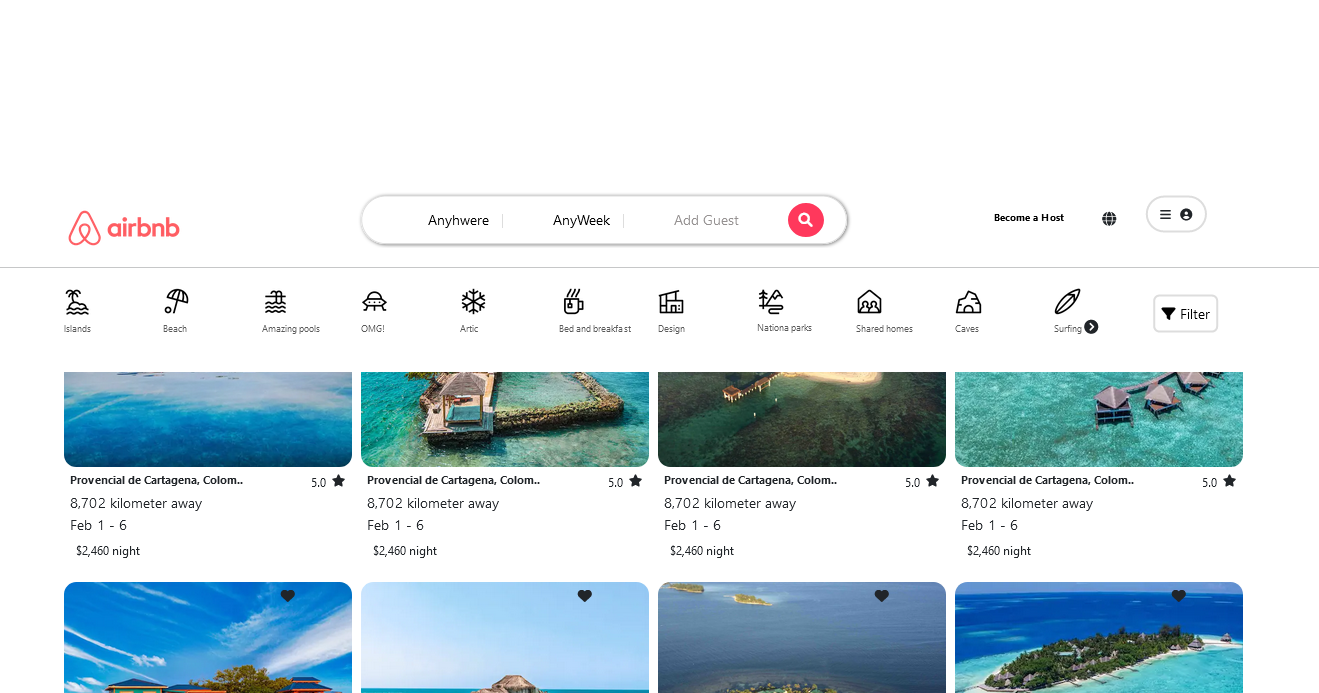The image size is (1319, 693).
Task: Click "$2,460 night" under the overwater bungalows photo
Action: click(999, 551)
